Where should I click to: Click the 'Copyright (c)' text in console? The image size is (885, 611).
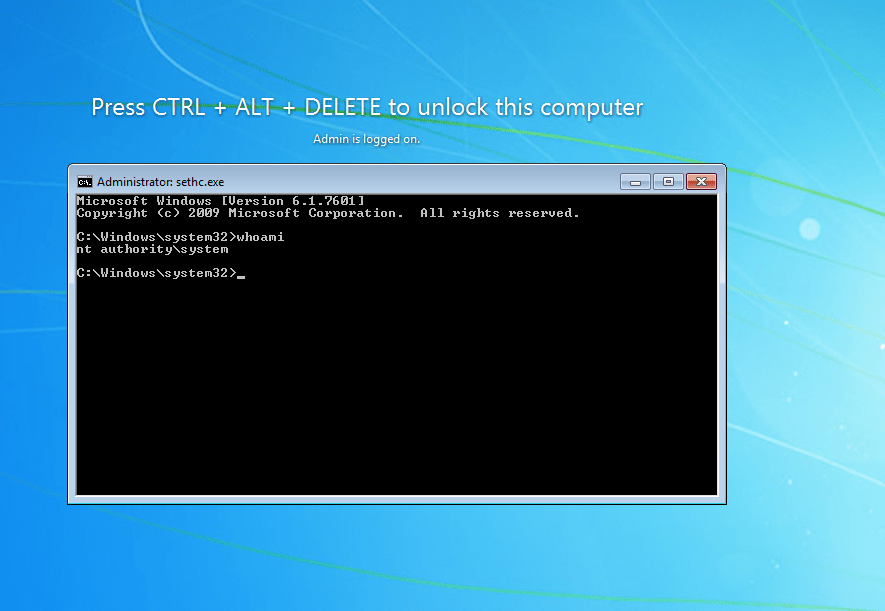pyautogui.click(x=128, y=213)
